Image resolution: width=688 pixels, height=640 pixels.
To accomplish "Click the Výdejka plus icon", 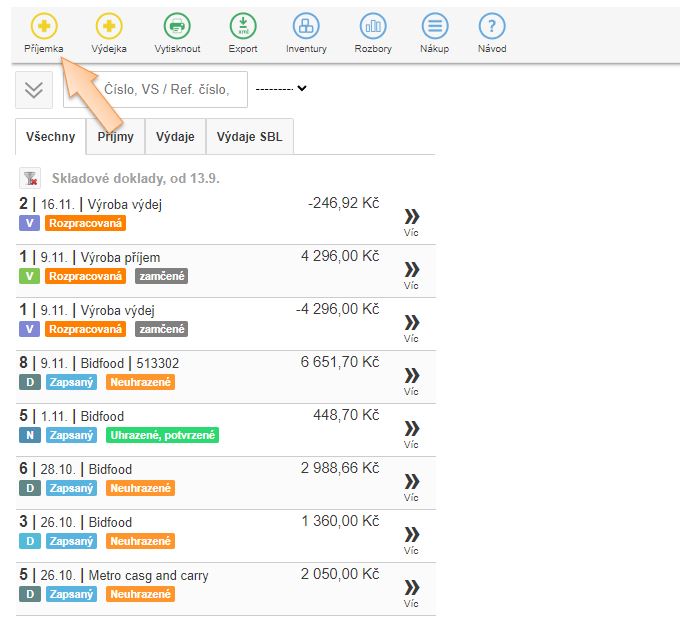I will click(110, 26).
